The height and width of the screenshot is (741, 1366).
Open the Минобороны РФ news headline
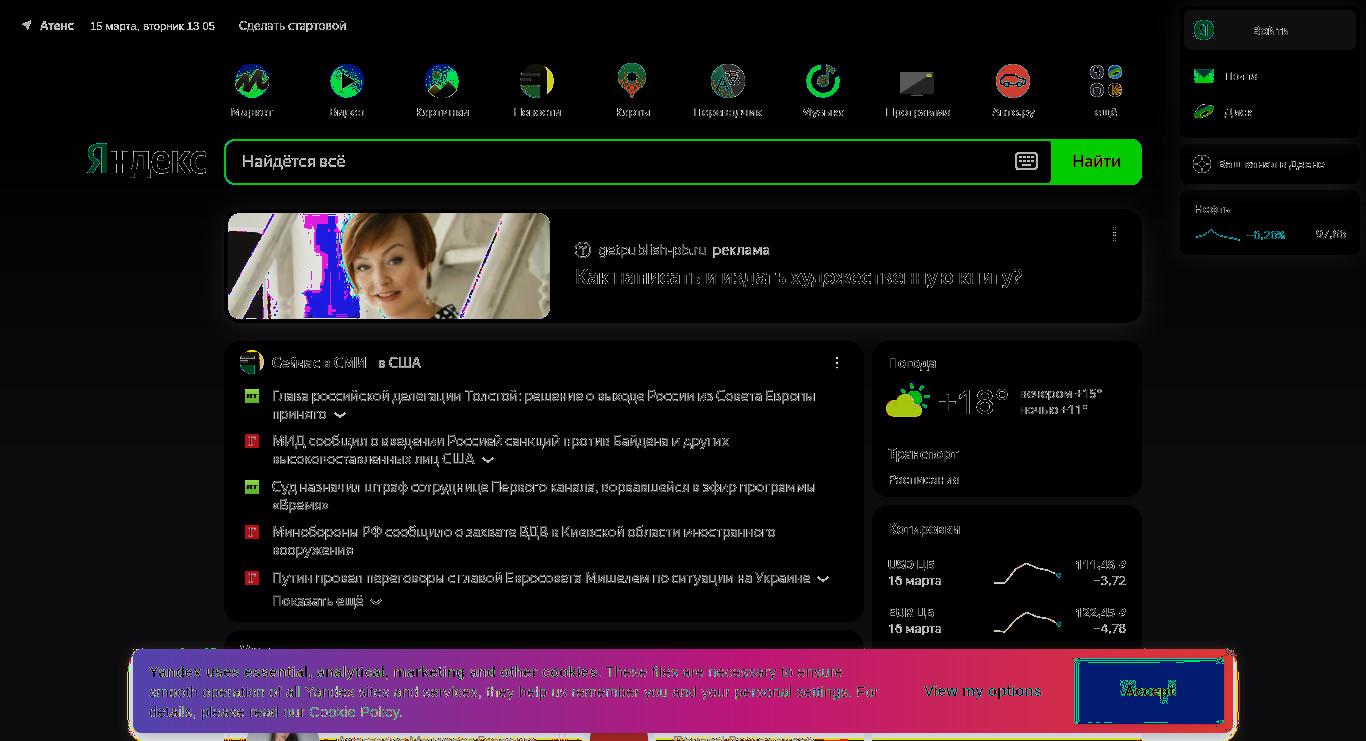[x=524, y=541]
